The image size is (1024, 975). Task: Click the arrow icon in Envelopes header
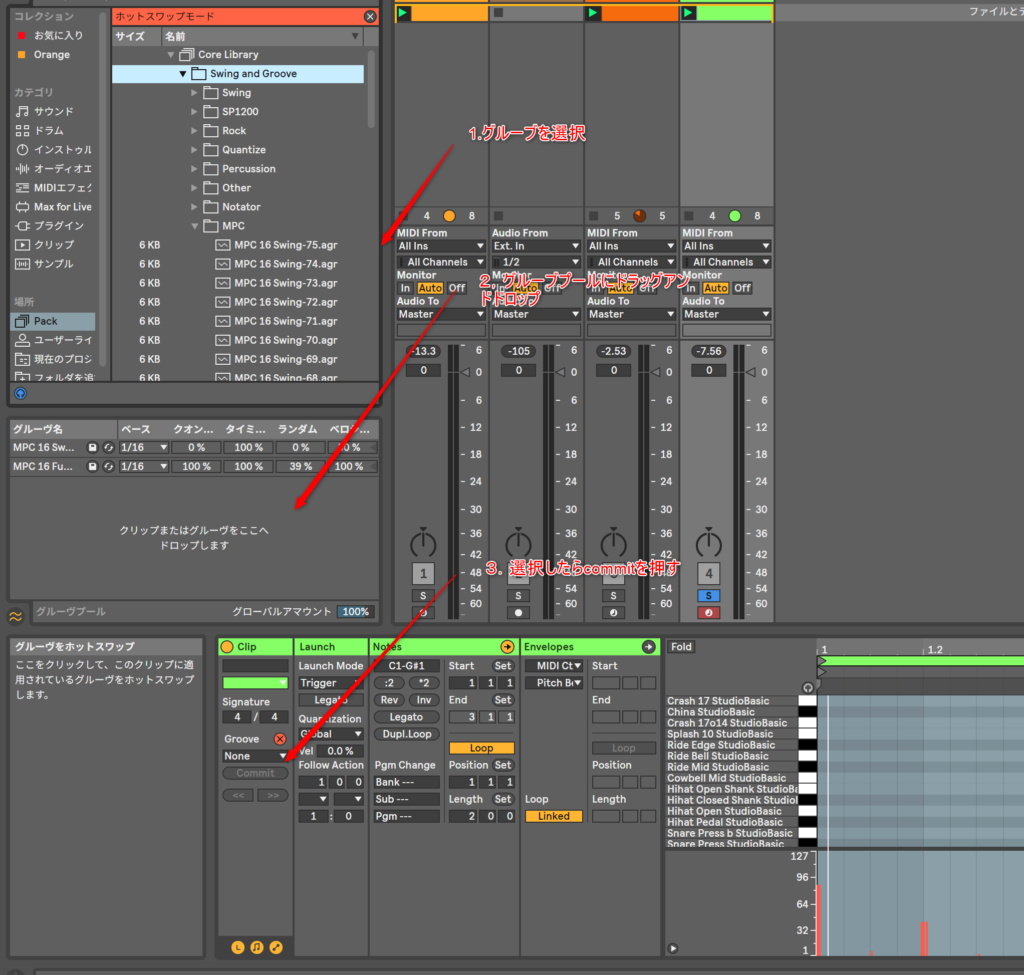click(648, 647)
